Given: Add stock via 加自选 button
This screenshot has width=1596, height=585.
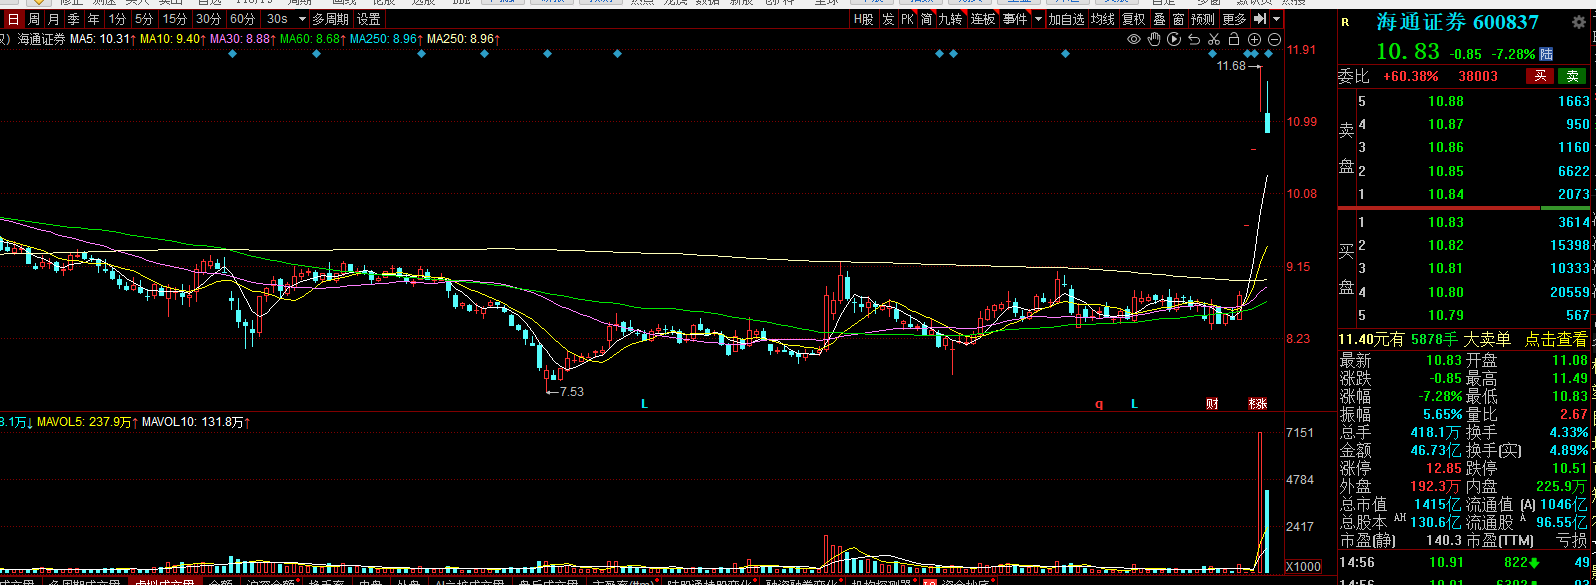Looking at the screenshot, I should click(x=1066, y=19).
